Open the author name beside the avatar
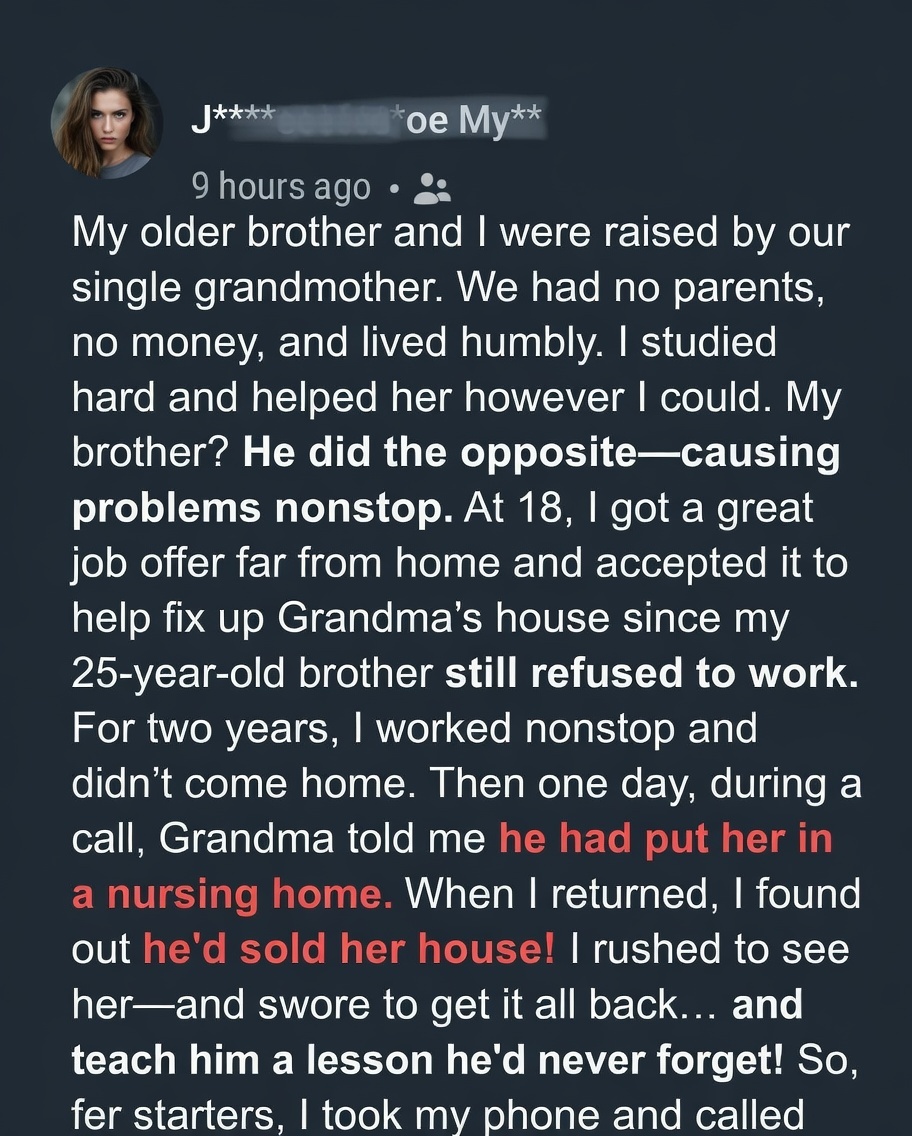The image size is (912, 1136). [366, 122]
